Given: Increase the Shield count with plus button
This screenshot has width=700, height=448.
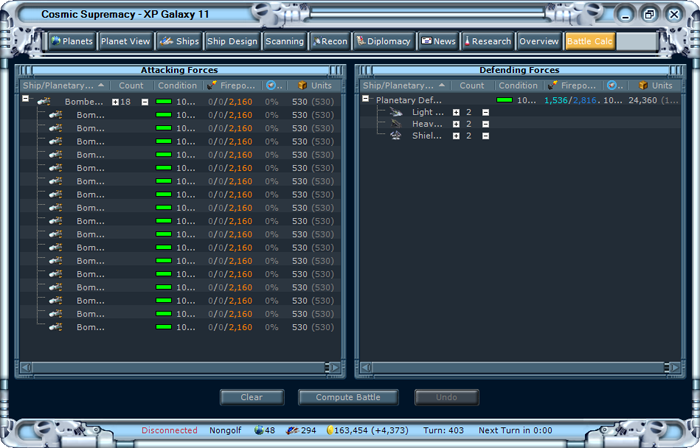Looking at the screenshot, I should [x=456, y=136].
